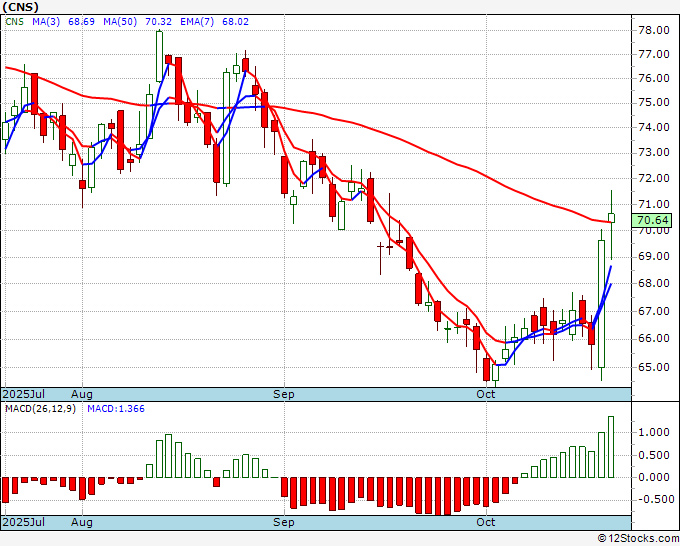Click the 68.00 price axis label
The width and height of the screenshot is (680, 546).
654,284
